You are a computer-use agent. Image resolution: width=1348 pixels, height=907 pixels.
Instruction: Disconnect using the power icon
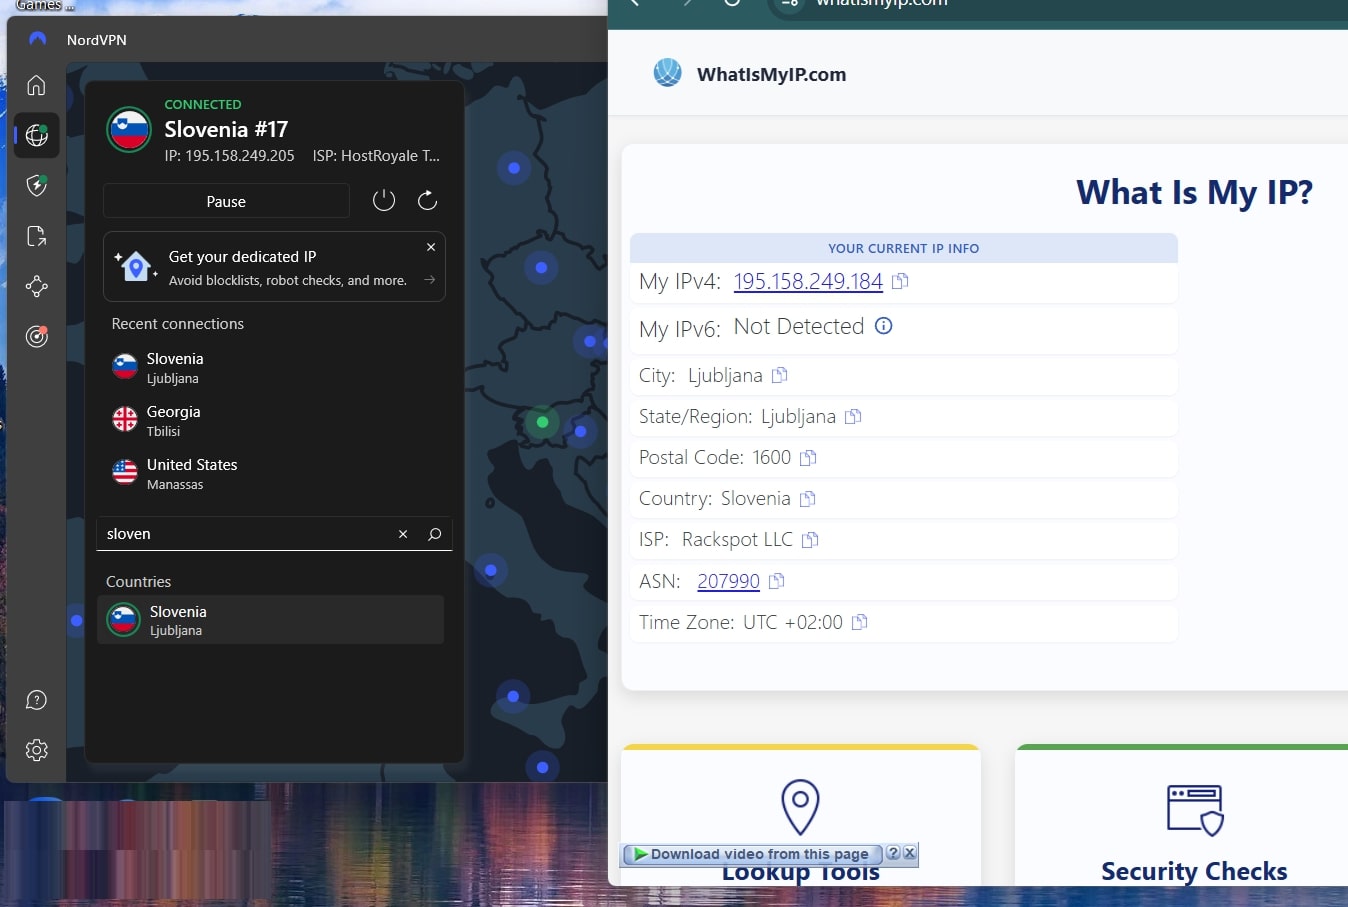pos(384,200)
